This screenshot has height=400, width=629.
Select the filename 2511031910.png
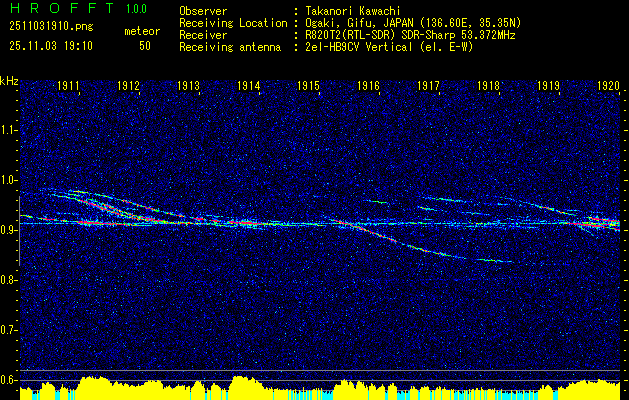point(51,26)
